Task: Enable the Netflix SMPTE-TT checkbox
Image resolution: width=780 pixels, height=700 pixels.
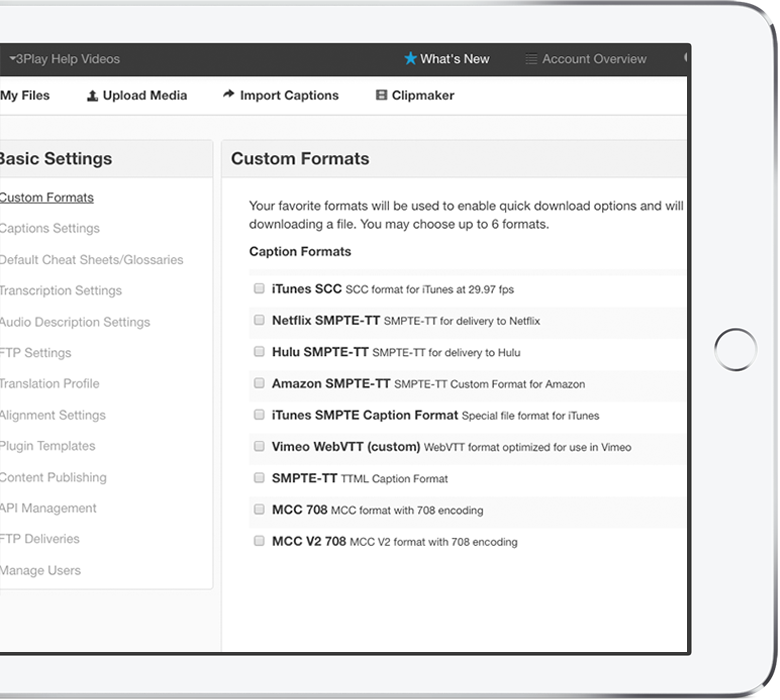Action: (x=259, y=320)
